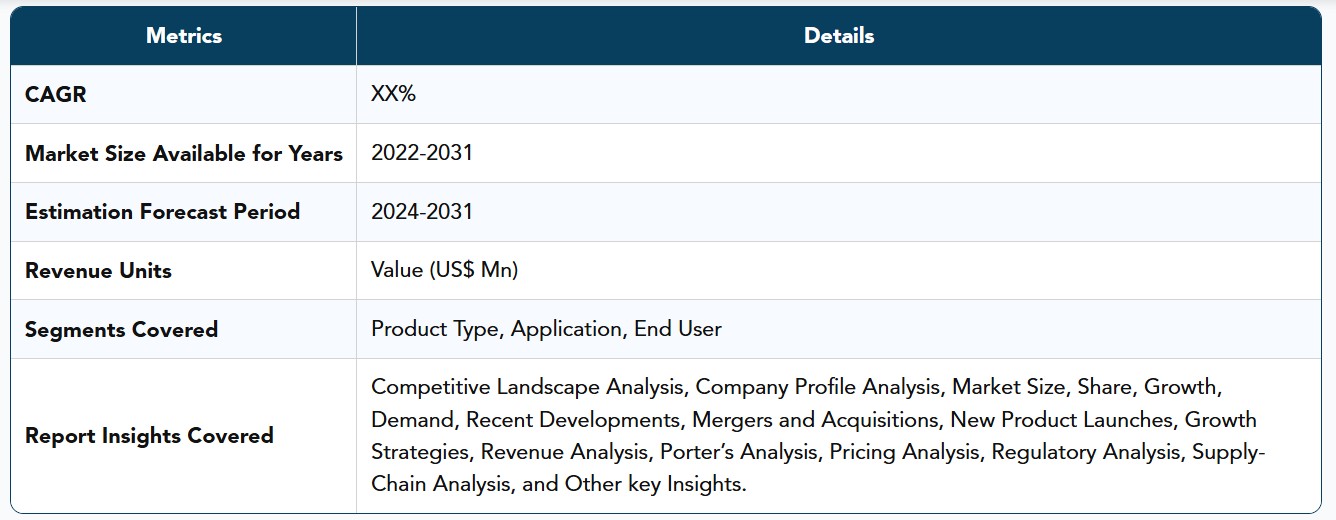
Task: Click the Details column header
Action: coord(839,36)
